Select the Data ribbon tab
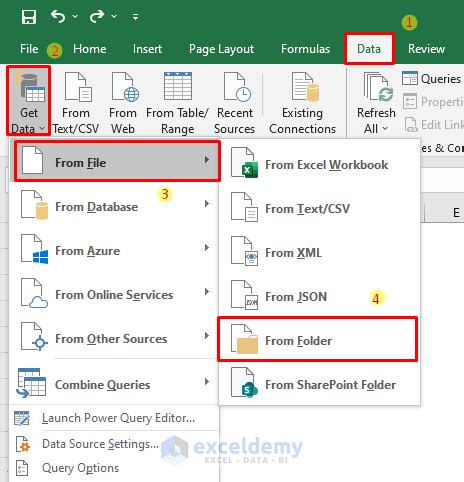Screen dimensions: 464x482 pos(369,49)
